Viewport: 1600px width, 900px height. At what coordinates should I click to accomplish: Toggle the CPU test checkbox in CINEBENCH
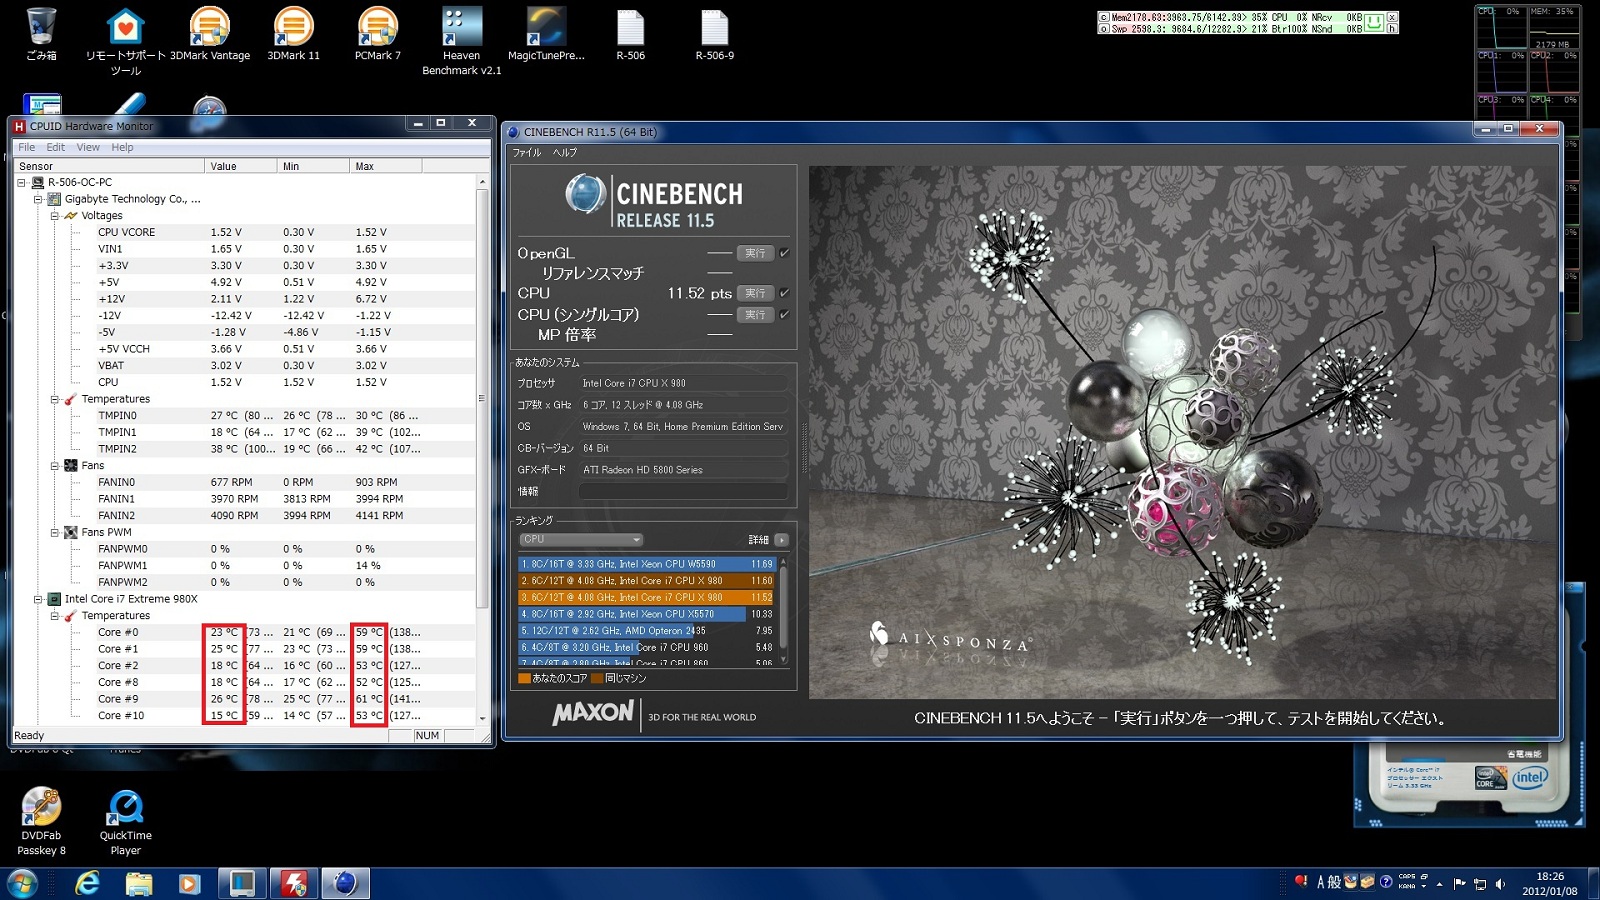coord(784,293)
